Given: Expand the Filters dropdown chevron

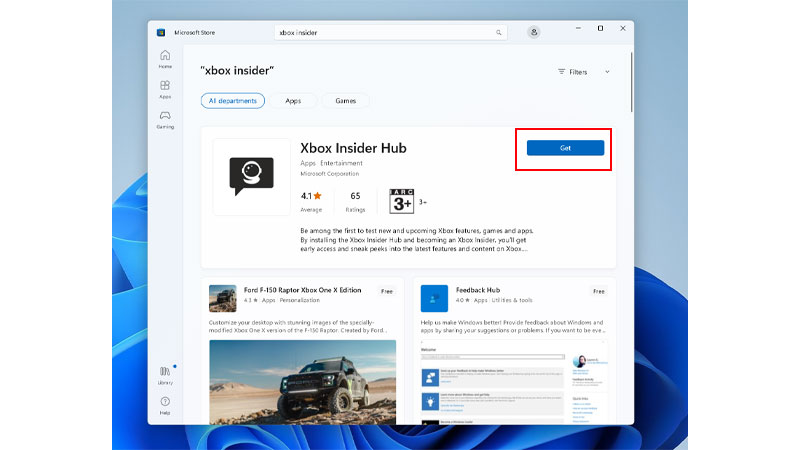Looking at the screenshot, I should tap(607, 72).
